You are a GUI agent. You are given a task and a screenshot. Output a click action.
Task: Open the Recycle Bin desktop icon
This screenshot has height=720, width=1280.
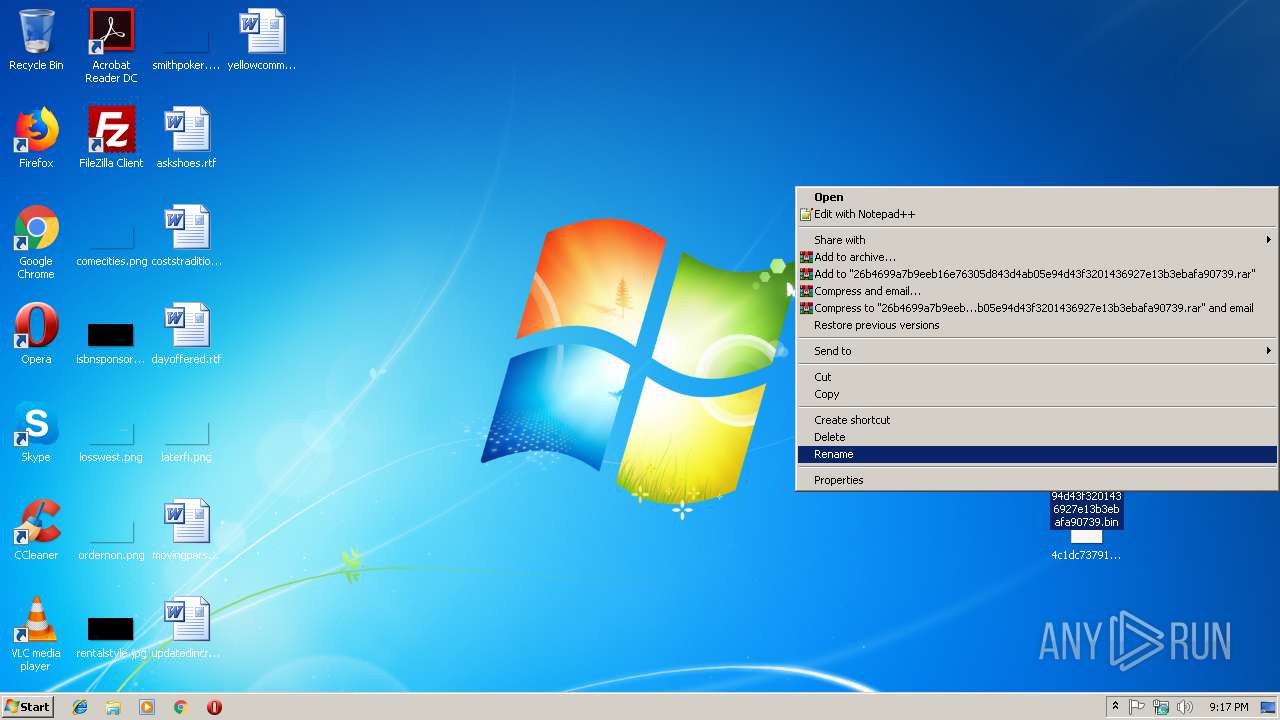click(36, 40)
